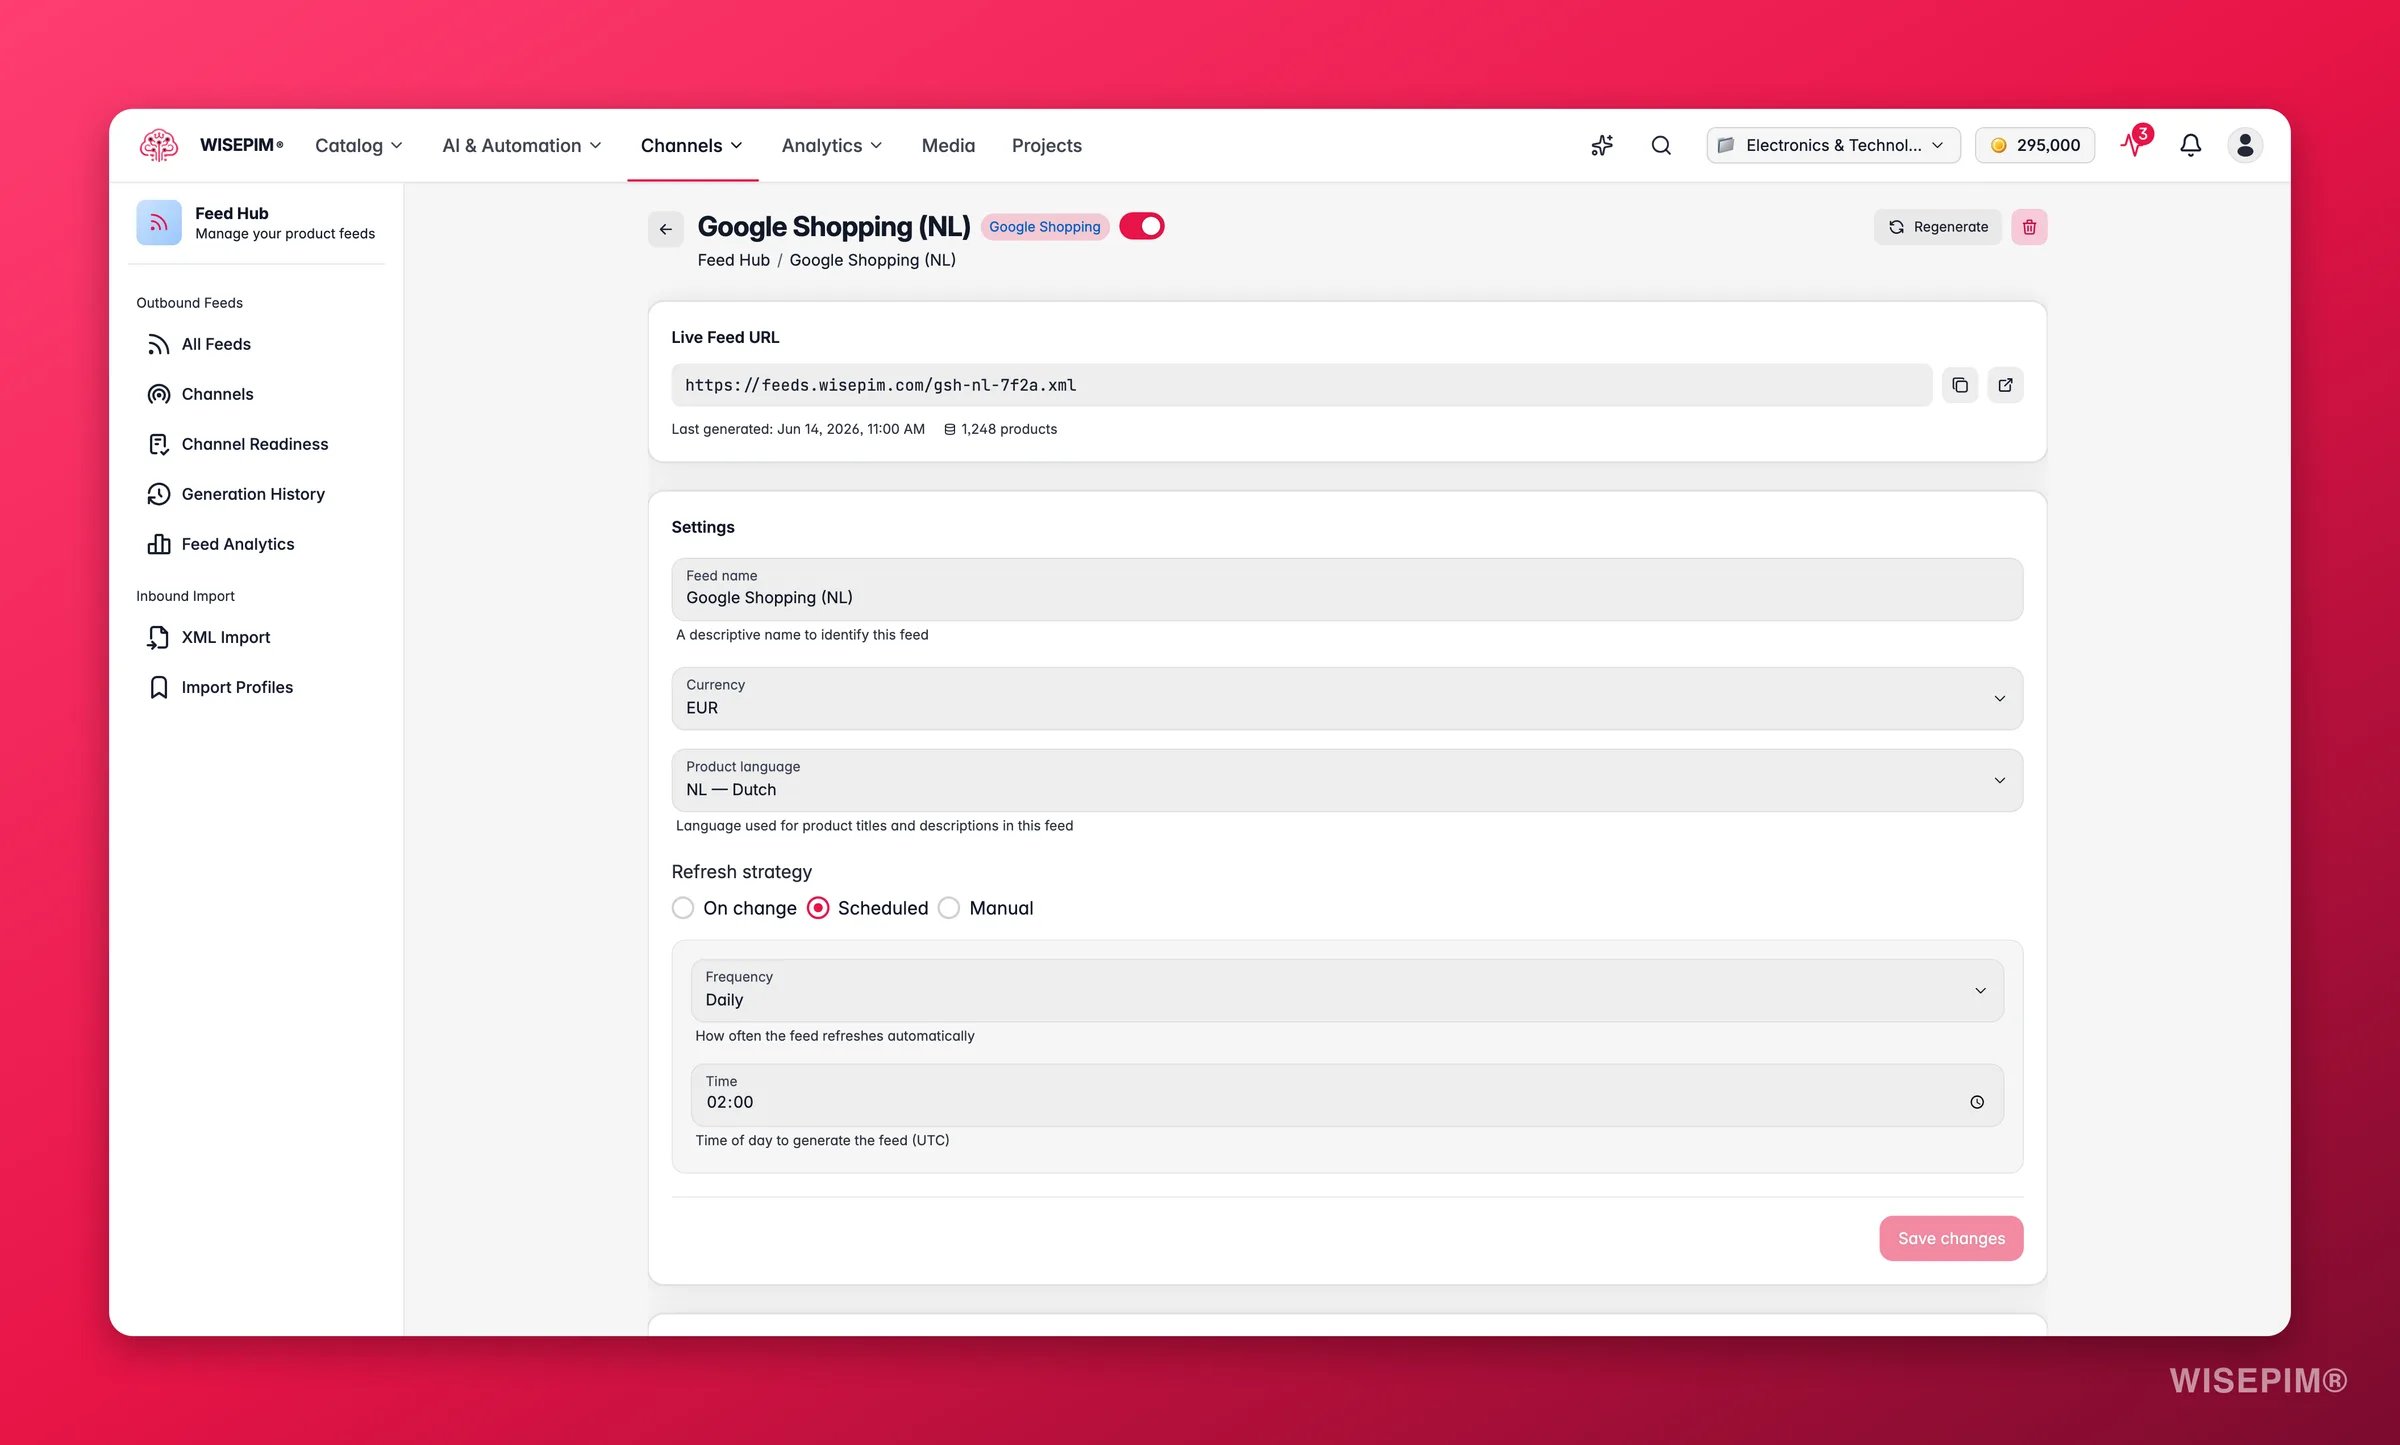The width and height of the screenshot is (2400, 1445).
Task: Click the Feed Hub RSS icon
Action: 159,222
